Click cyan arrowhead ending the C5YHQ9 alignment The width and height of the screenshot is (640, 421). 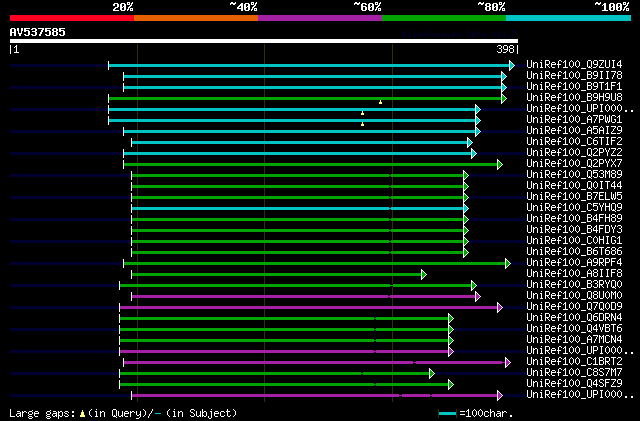(x=466, y=209)
